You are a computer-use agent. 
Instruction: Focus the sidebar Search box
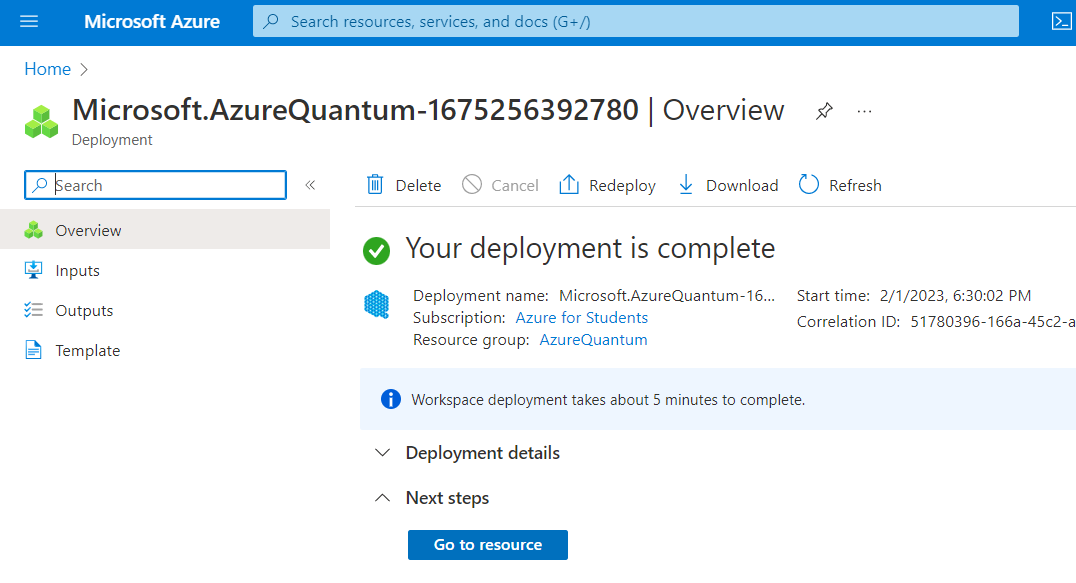click(x=155, y=185)
